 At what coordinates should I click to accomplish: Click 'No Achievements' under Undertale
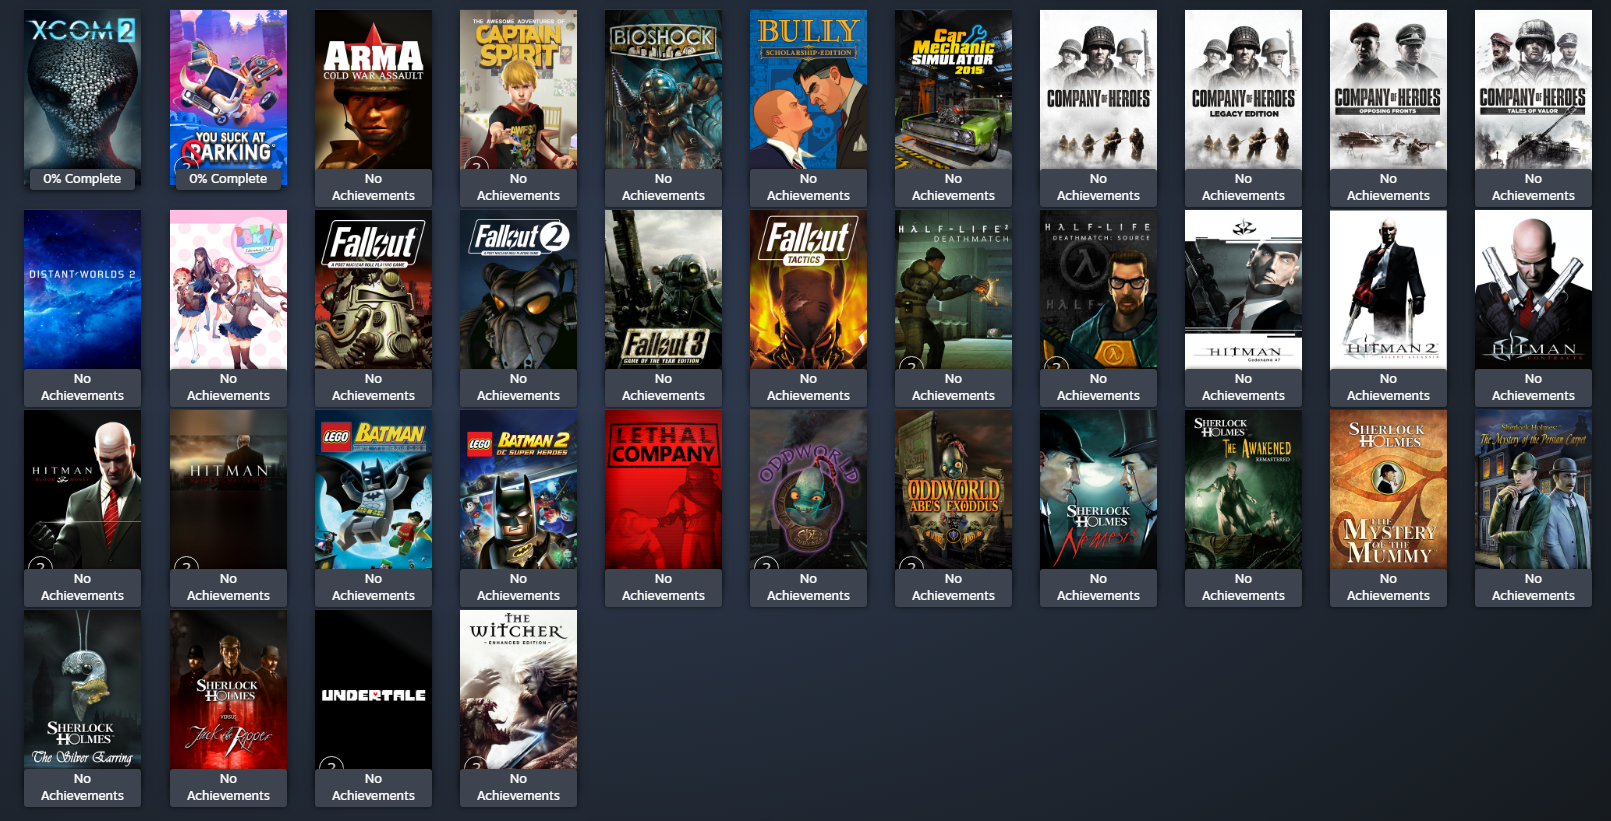pyautogui.click(x=373, y=787)
